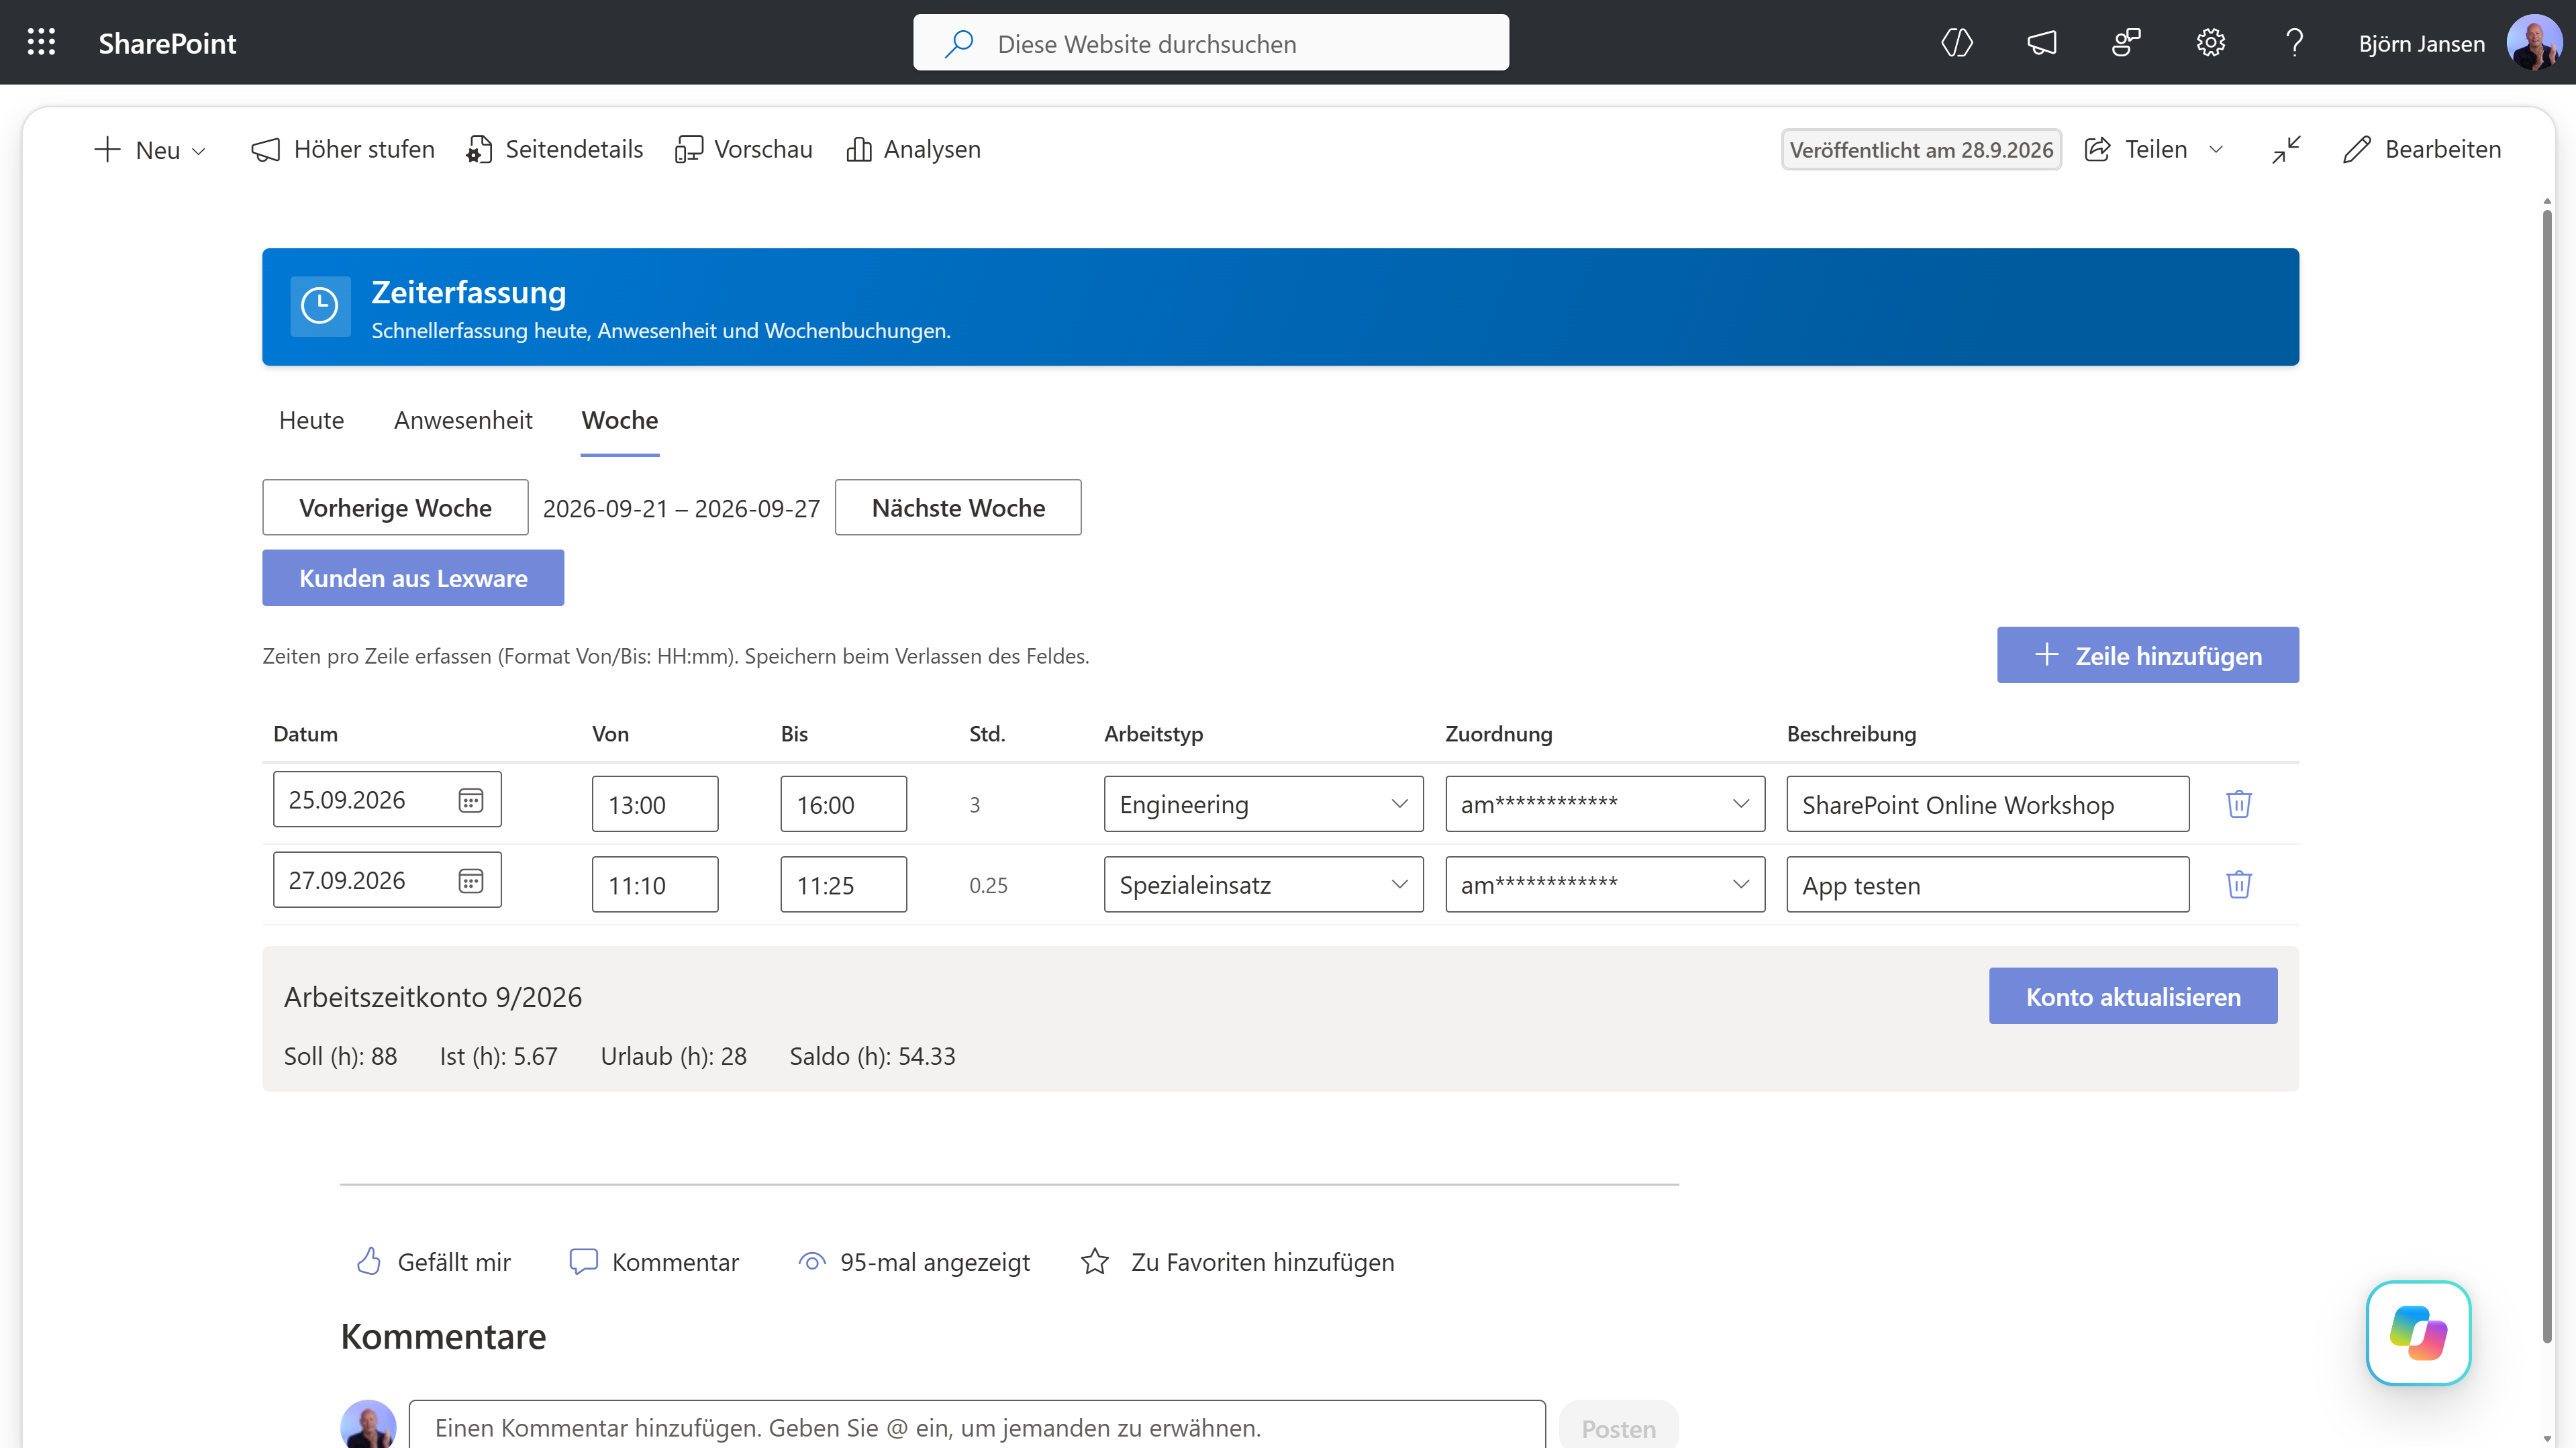Click the Bis field showing 11:25
The height and width of the screenshot is (1448, 2576).
(x=843, y=884)
